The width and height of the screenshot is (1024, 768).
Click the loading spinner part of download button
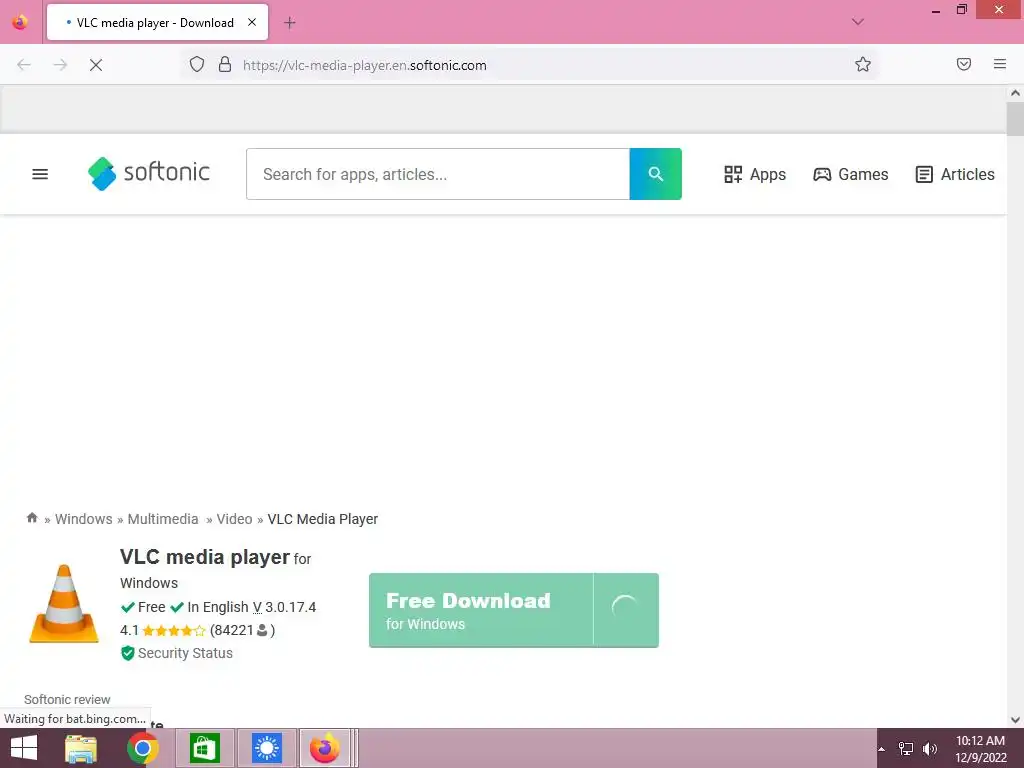pyautogui.click(x=626, y=611)
